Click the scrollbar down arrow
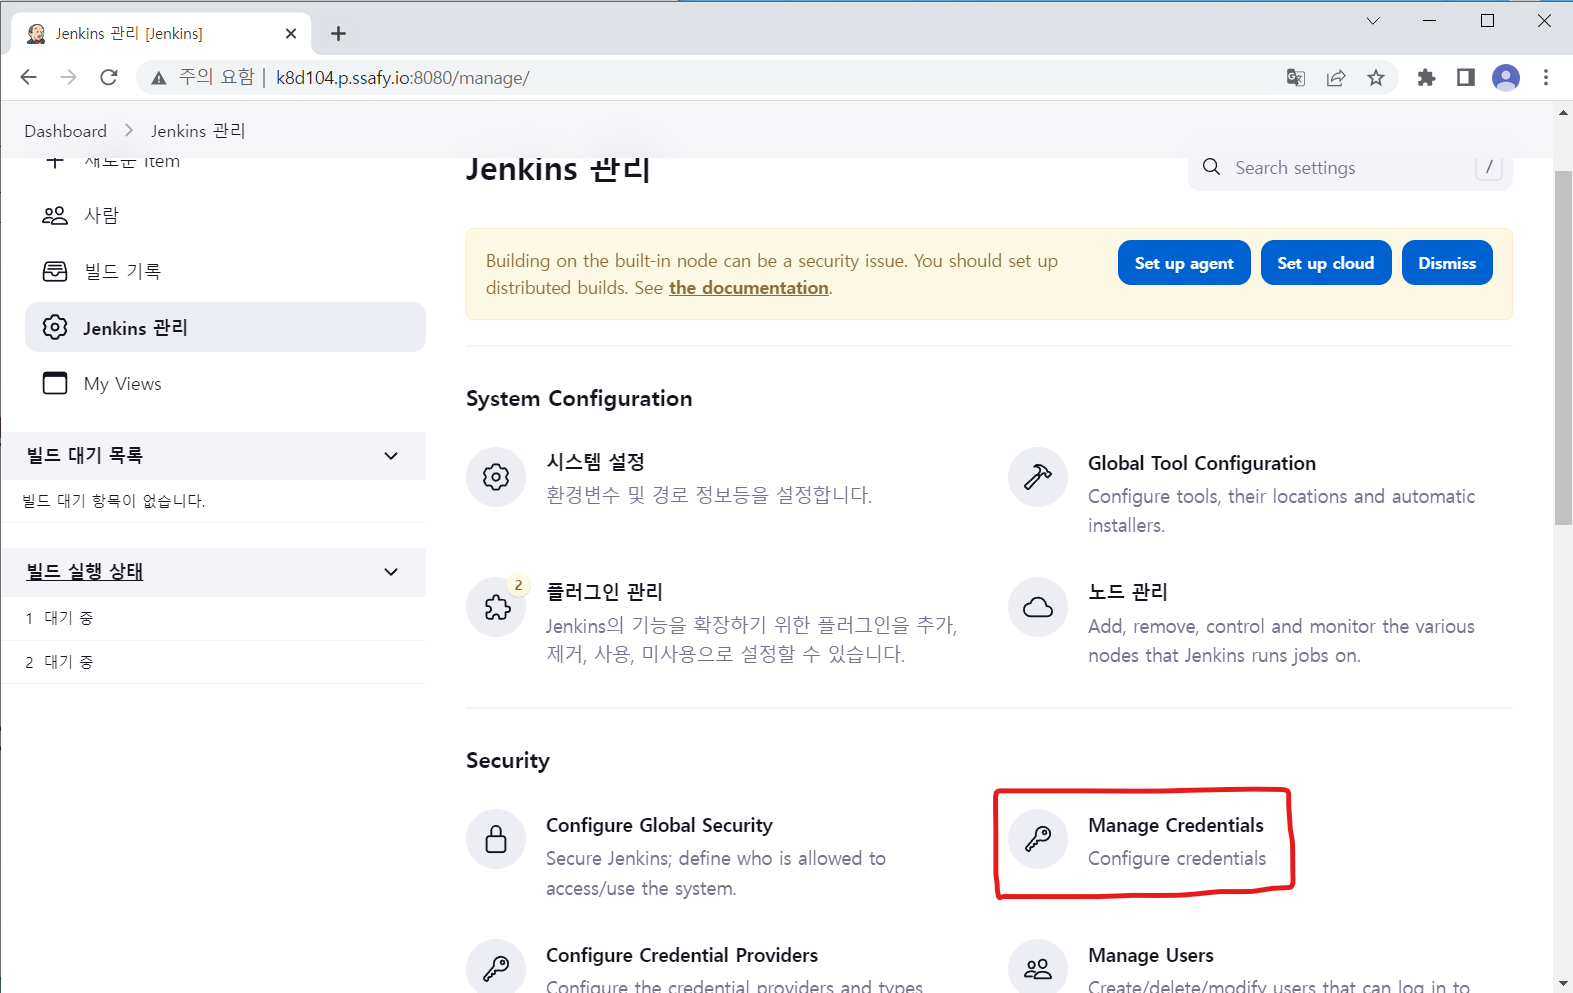 pos(1563,984)
